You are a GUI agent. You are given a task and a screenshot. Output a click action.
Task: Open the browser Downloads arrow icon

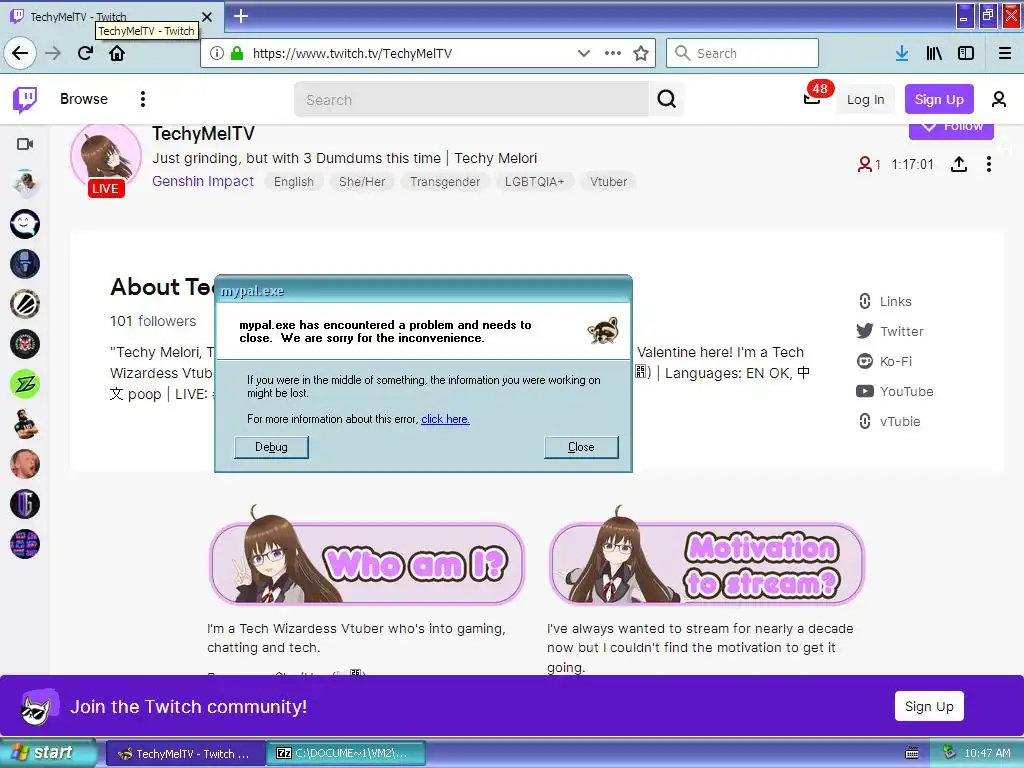click(x=902, y=53)
